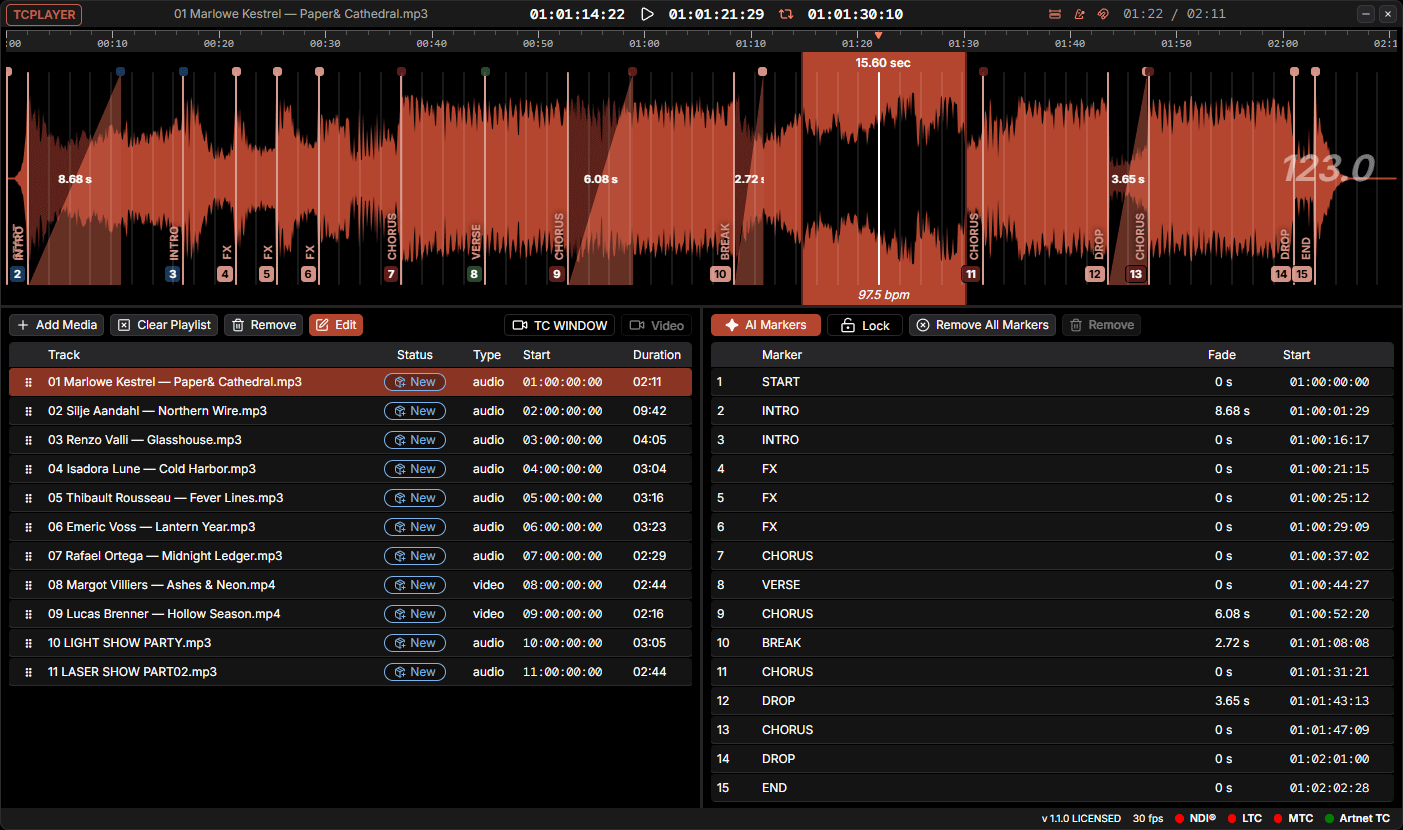Screen dimensions: 1403x830
Task: Click the New status badge for Cold Harbor
Action: point(415,469)
